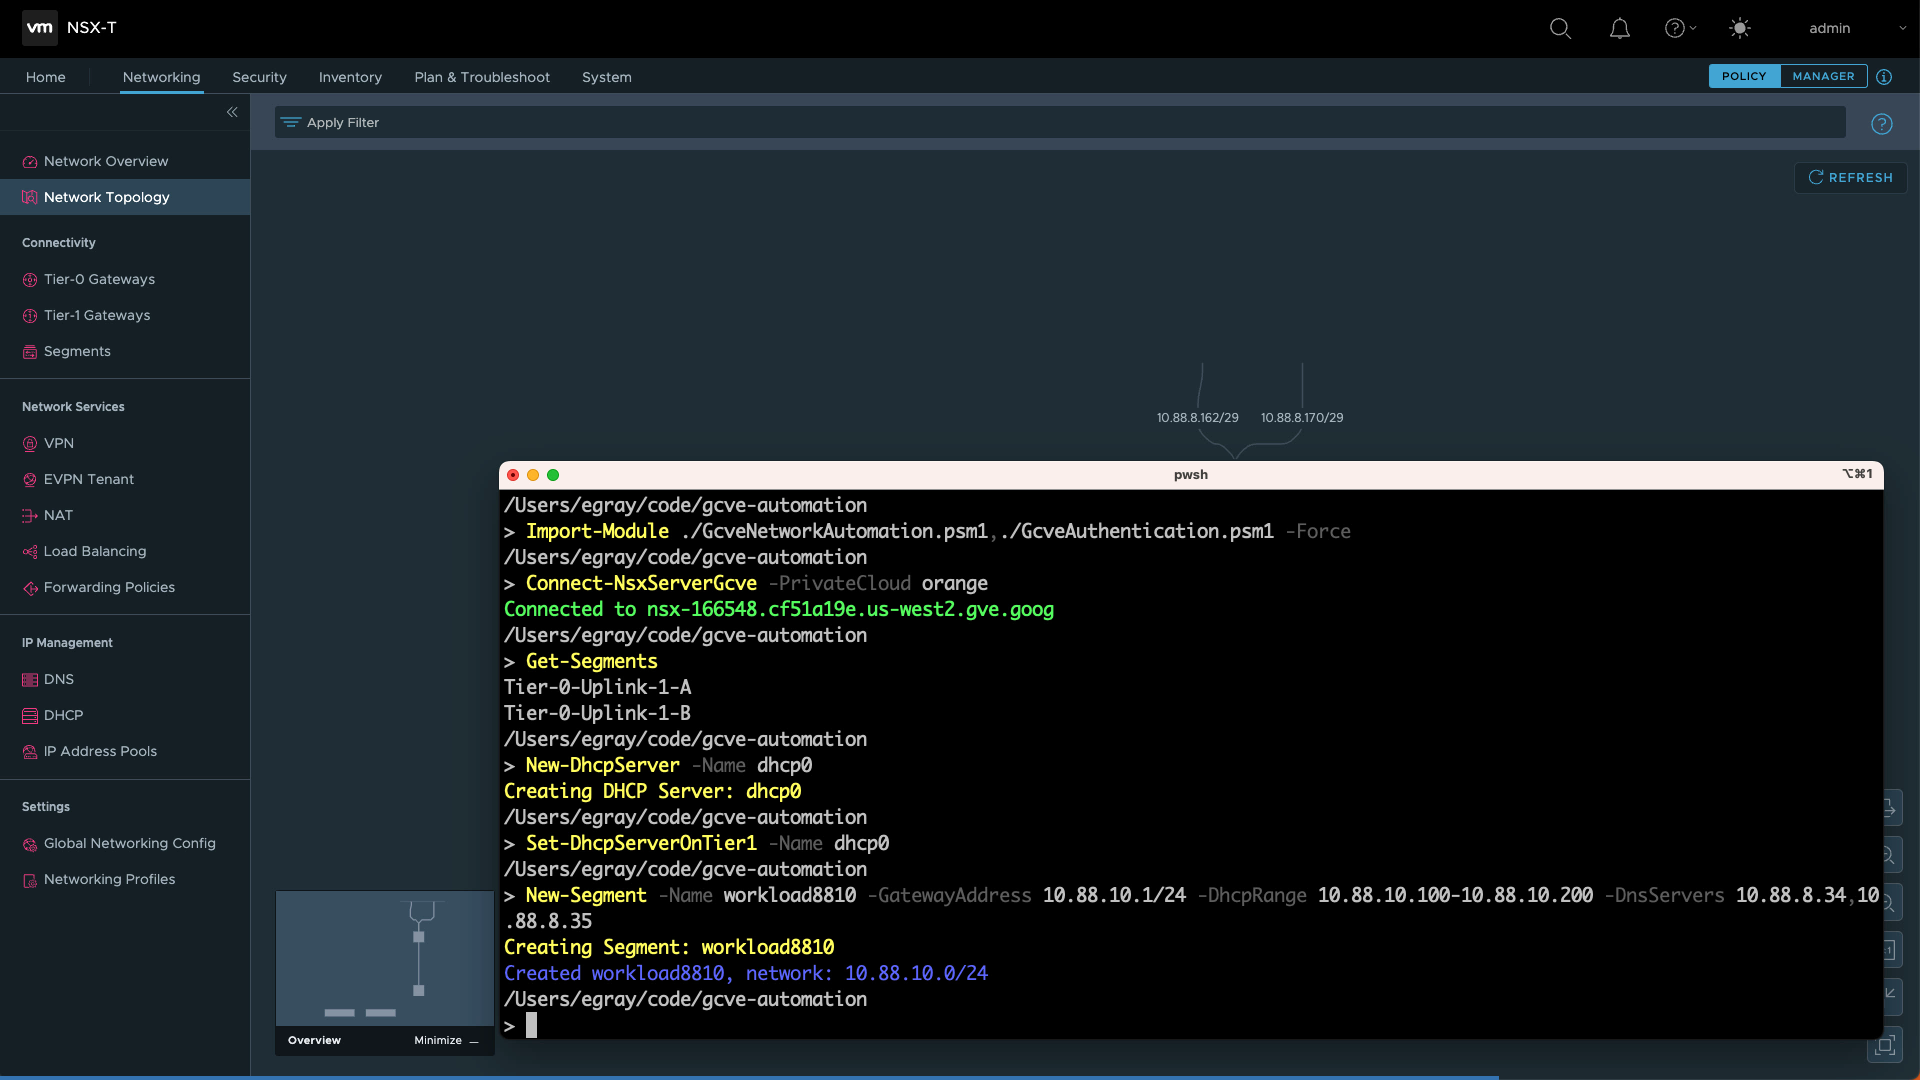Open VPN settings
Screen dimensions: 1920x1080
click(59, 443)
